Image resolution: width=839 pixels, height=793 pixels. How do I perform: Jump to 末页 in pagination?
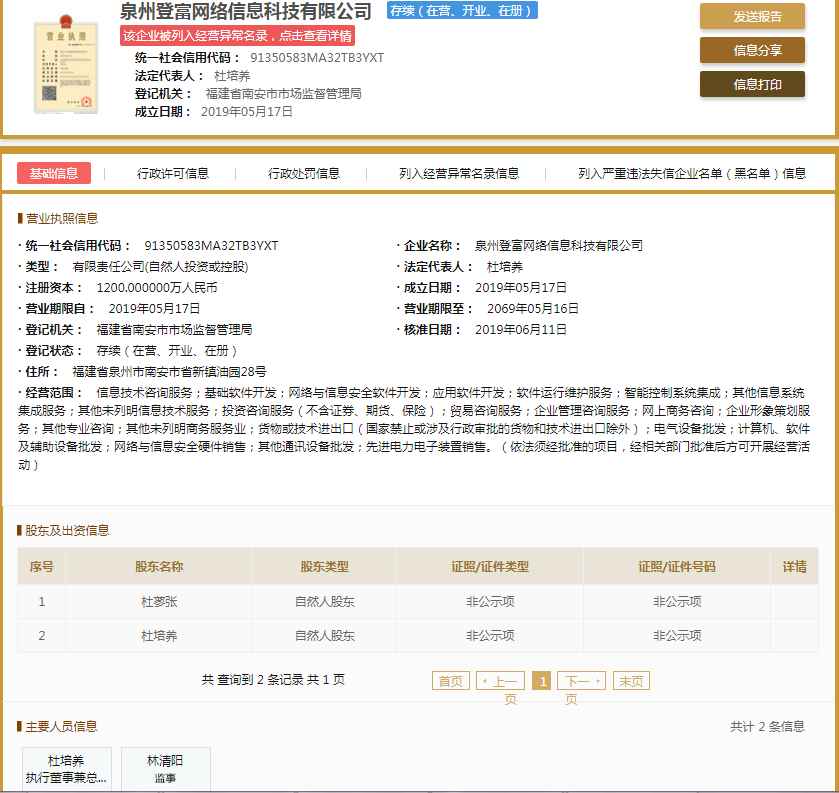(630, 680)
